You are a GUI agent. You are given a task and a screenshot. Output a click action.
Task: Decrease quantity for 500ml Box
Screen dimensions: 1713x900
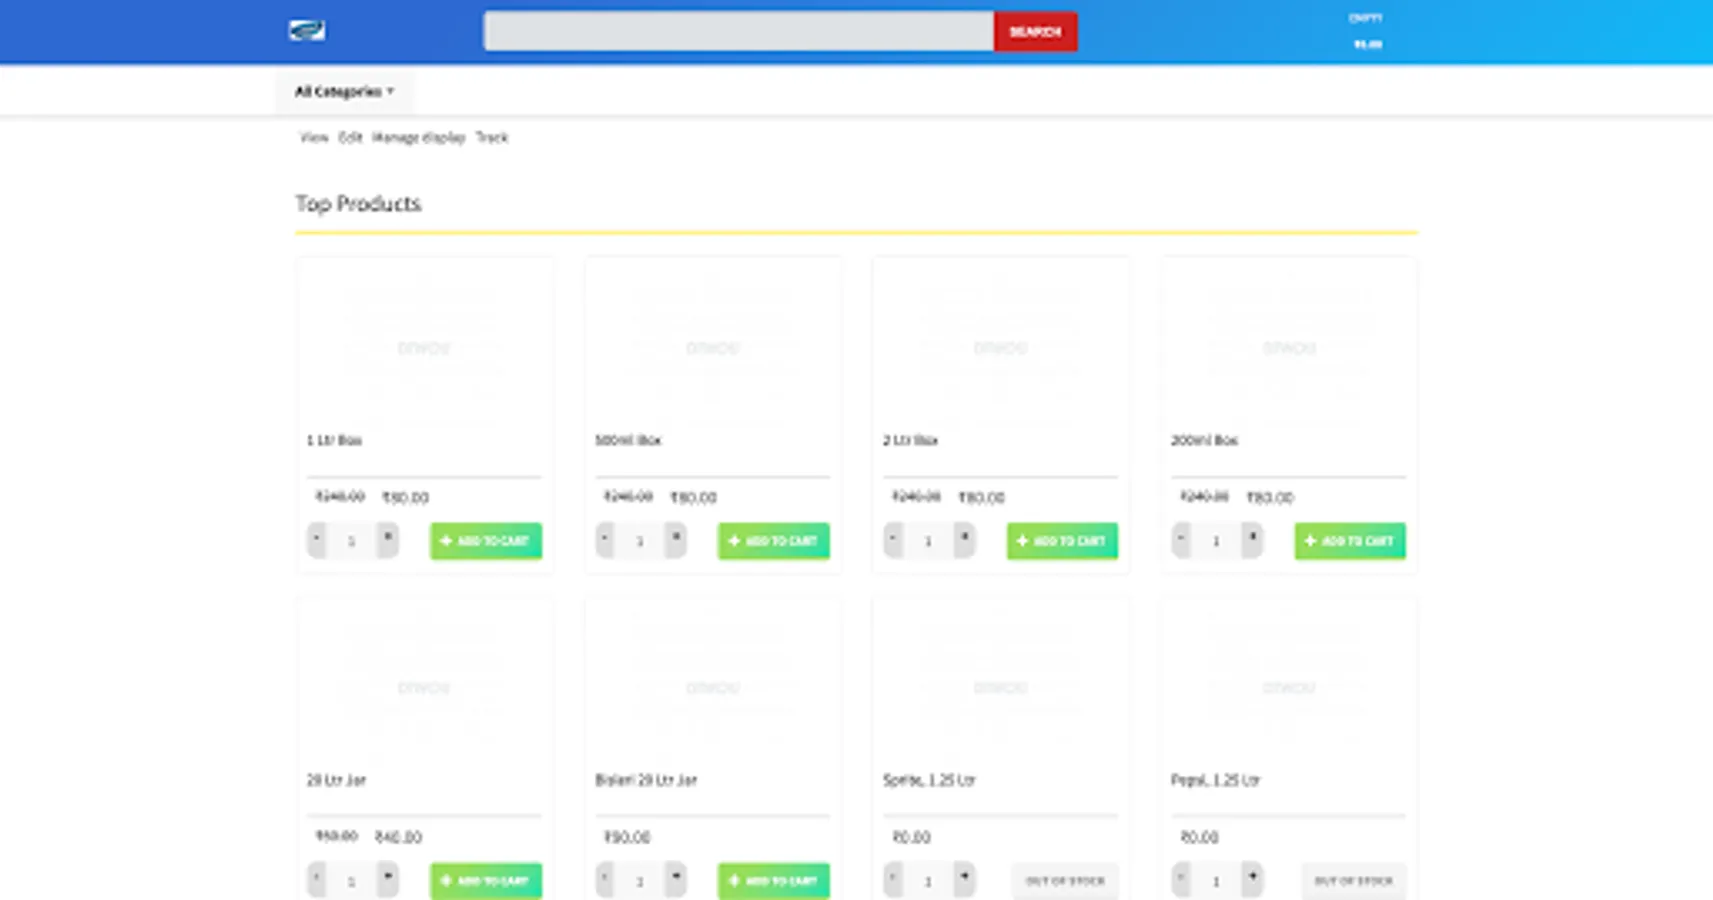pos(604,540)
